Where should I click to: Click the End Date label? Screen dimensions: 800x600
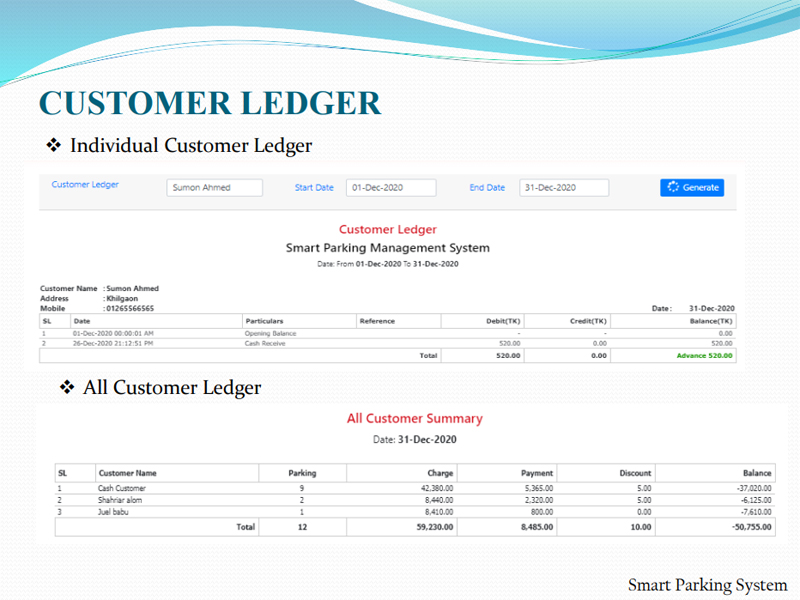click(x=487, y=188)
